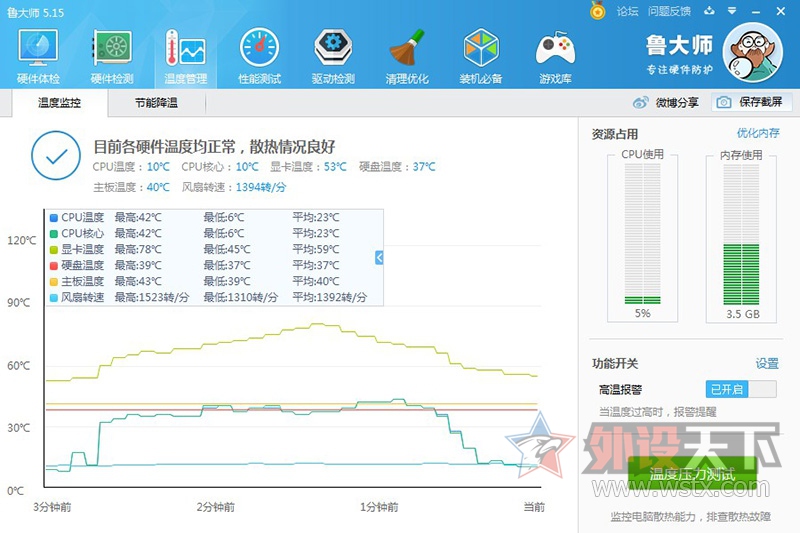Click the 5% CPU usage value
Image resolution: width=800 pixels, height=533 pixels.
coord(642,313)
